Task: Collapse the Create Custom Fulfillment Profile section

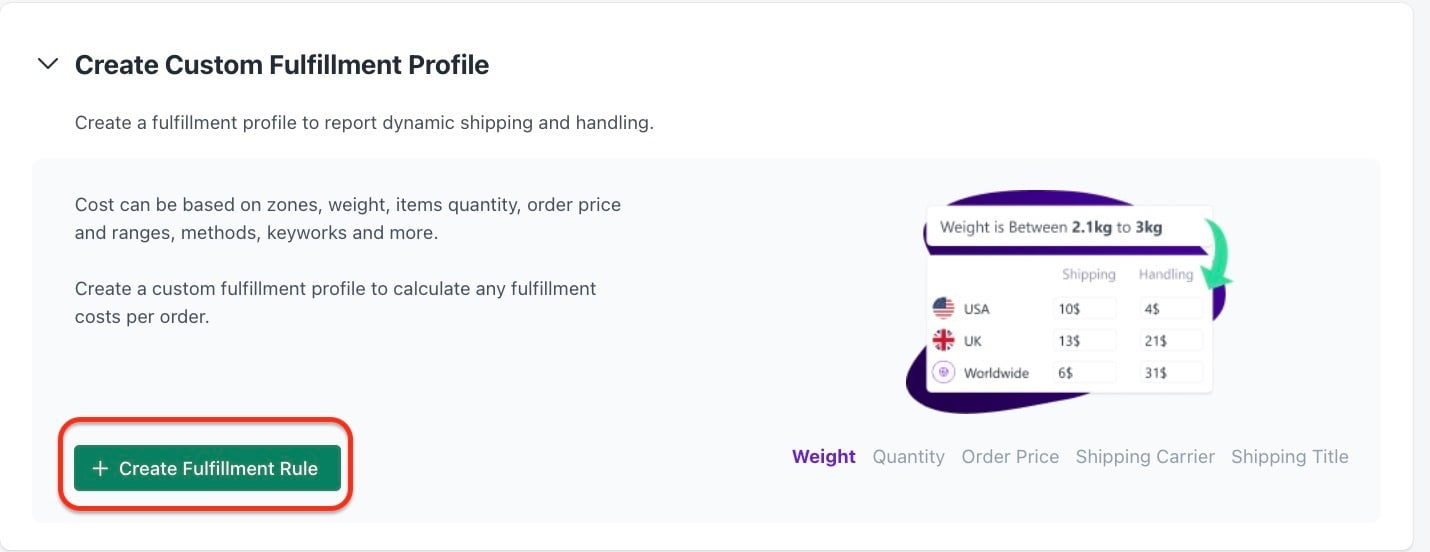Action: [x=47, y=65]
